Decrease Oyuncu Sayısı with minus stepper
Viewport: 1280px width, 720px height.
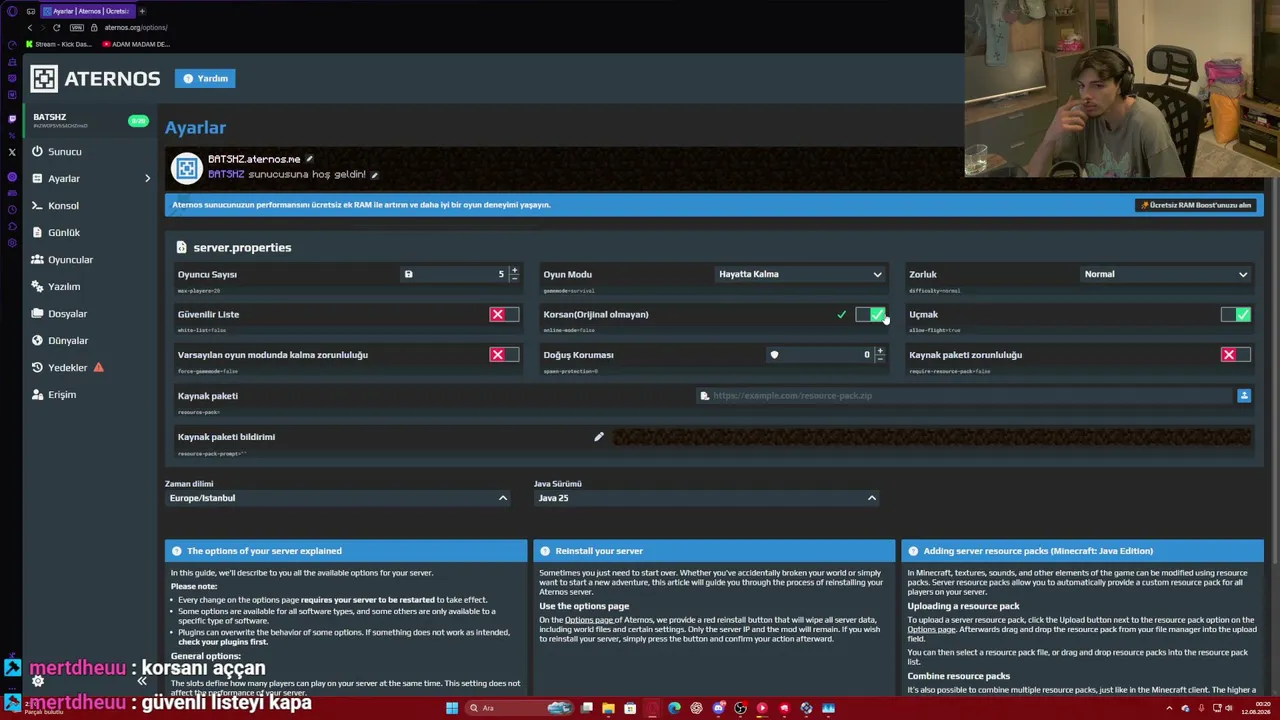pyautogui.click(x=514, y=278)
